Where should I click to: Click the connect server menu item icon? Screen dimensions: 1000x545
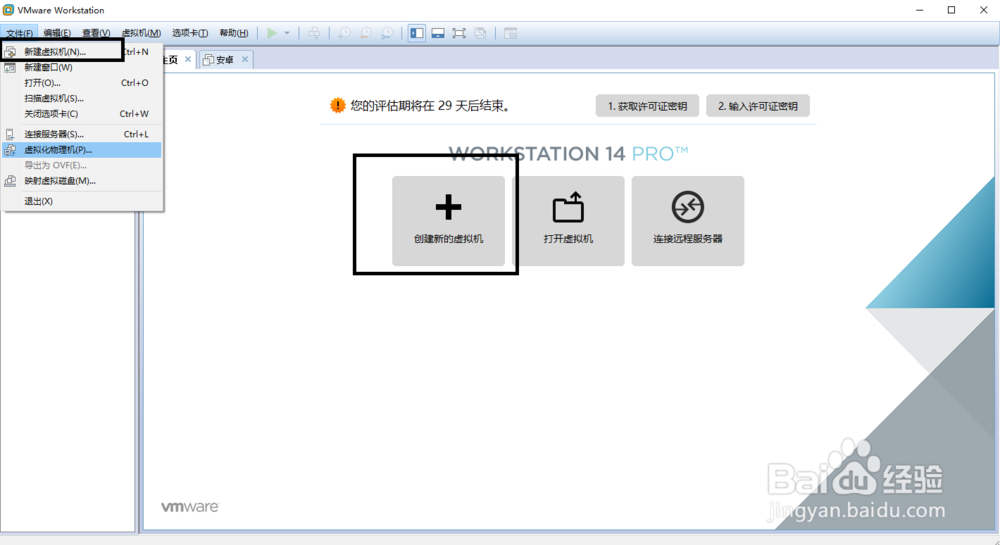coord(10,134)
